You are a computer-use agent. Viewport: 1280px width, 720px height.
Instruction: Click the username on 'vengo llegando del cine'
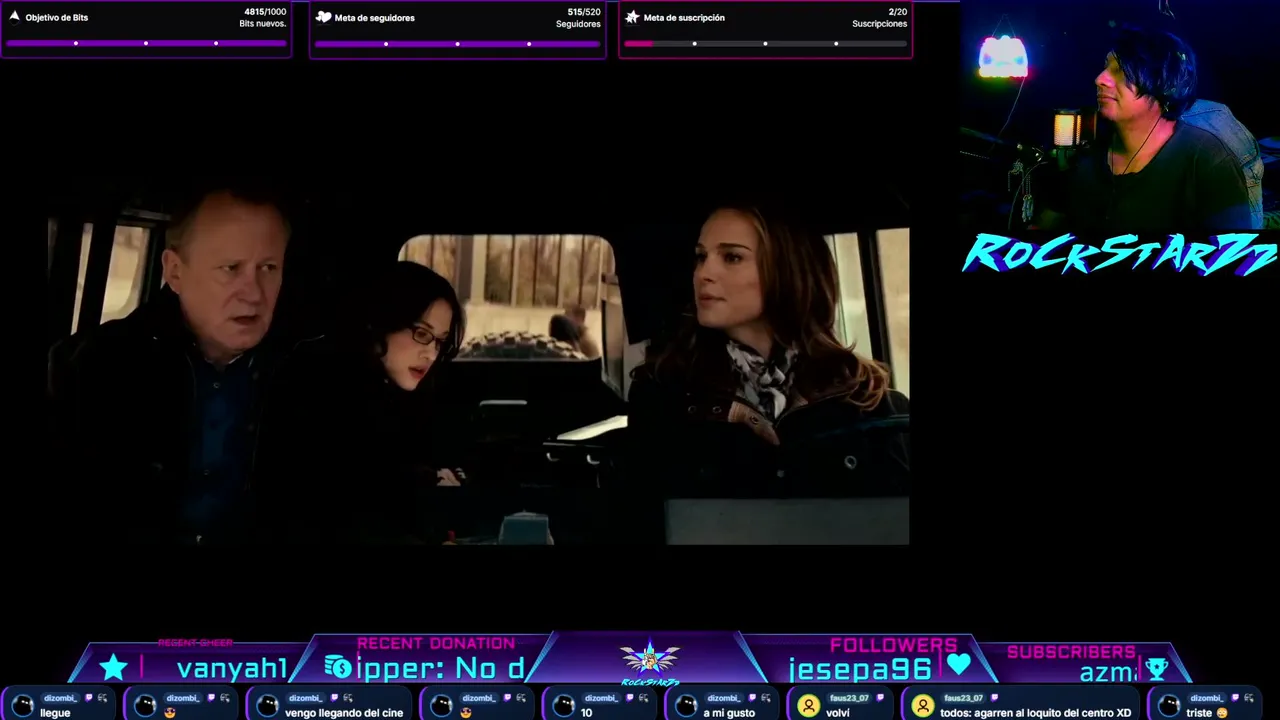pos(304,698)
